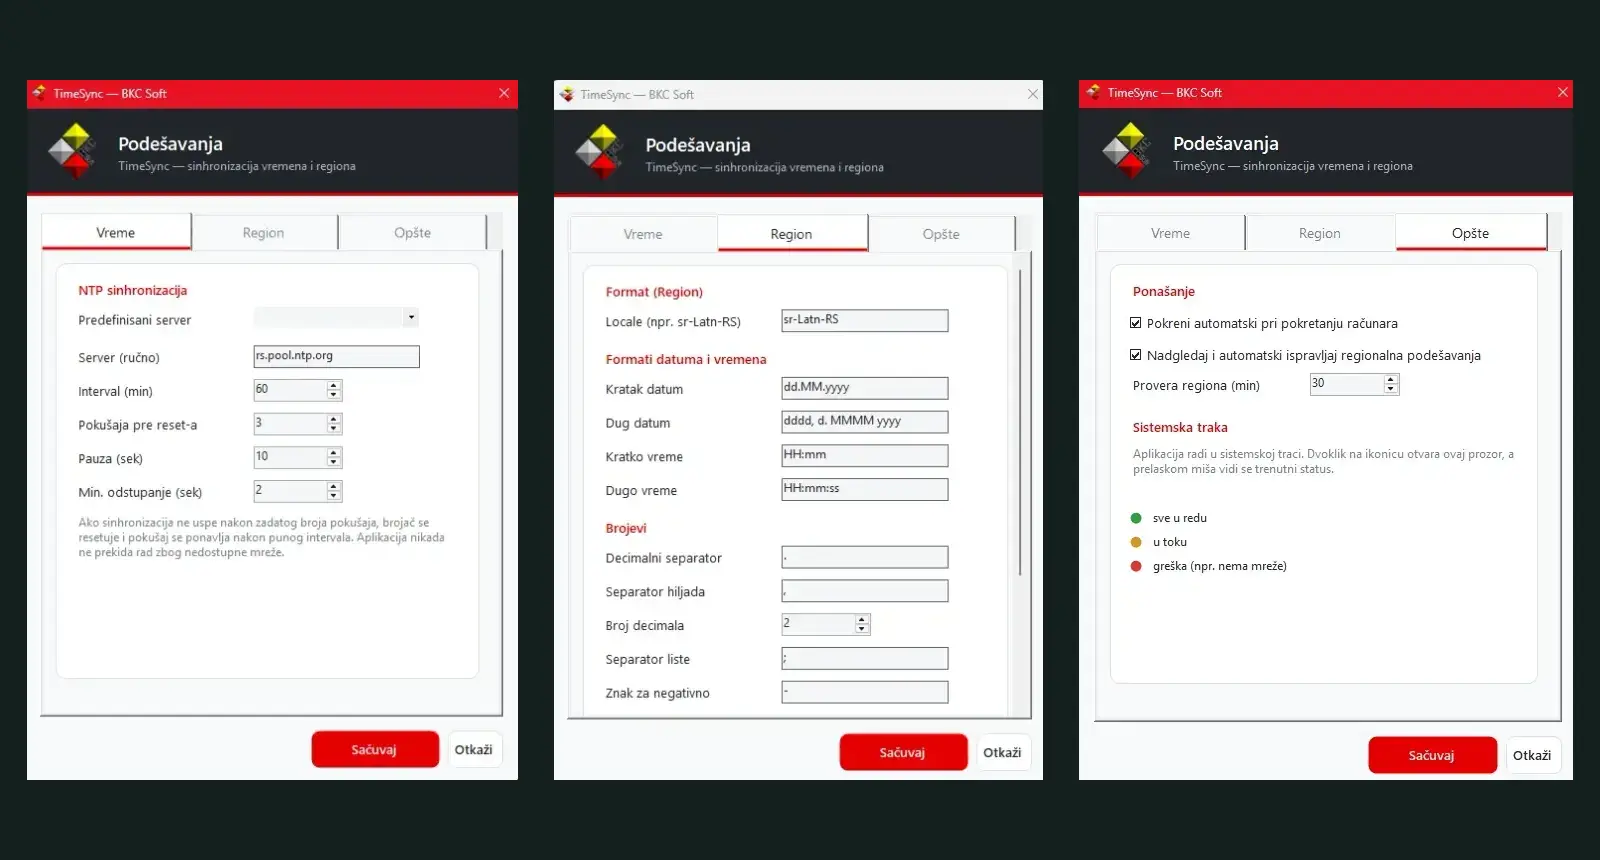Viewport: 1600px width, 860px height.
Task: Click Otkaži in the NTP sinhronizacija window
Action: click(474, 750)
